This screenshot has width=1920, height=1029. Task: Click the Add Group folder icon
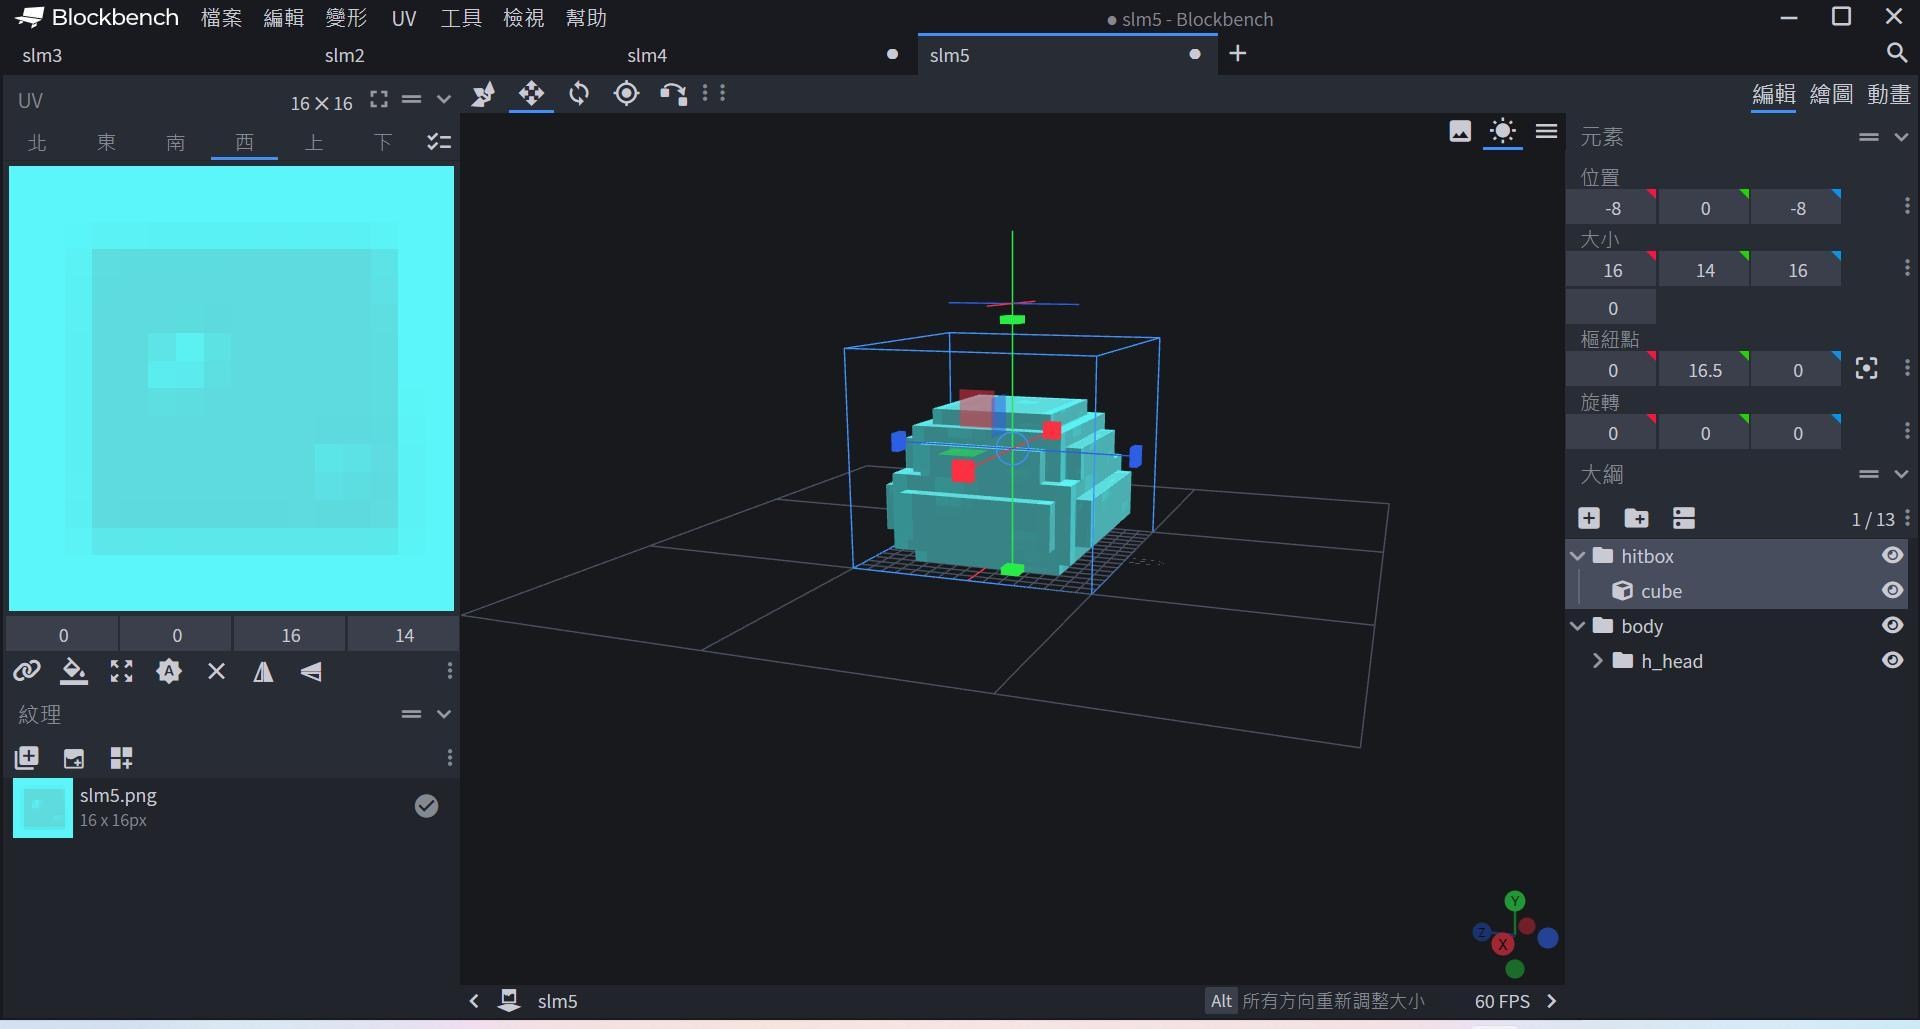1636,518
